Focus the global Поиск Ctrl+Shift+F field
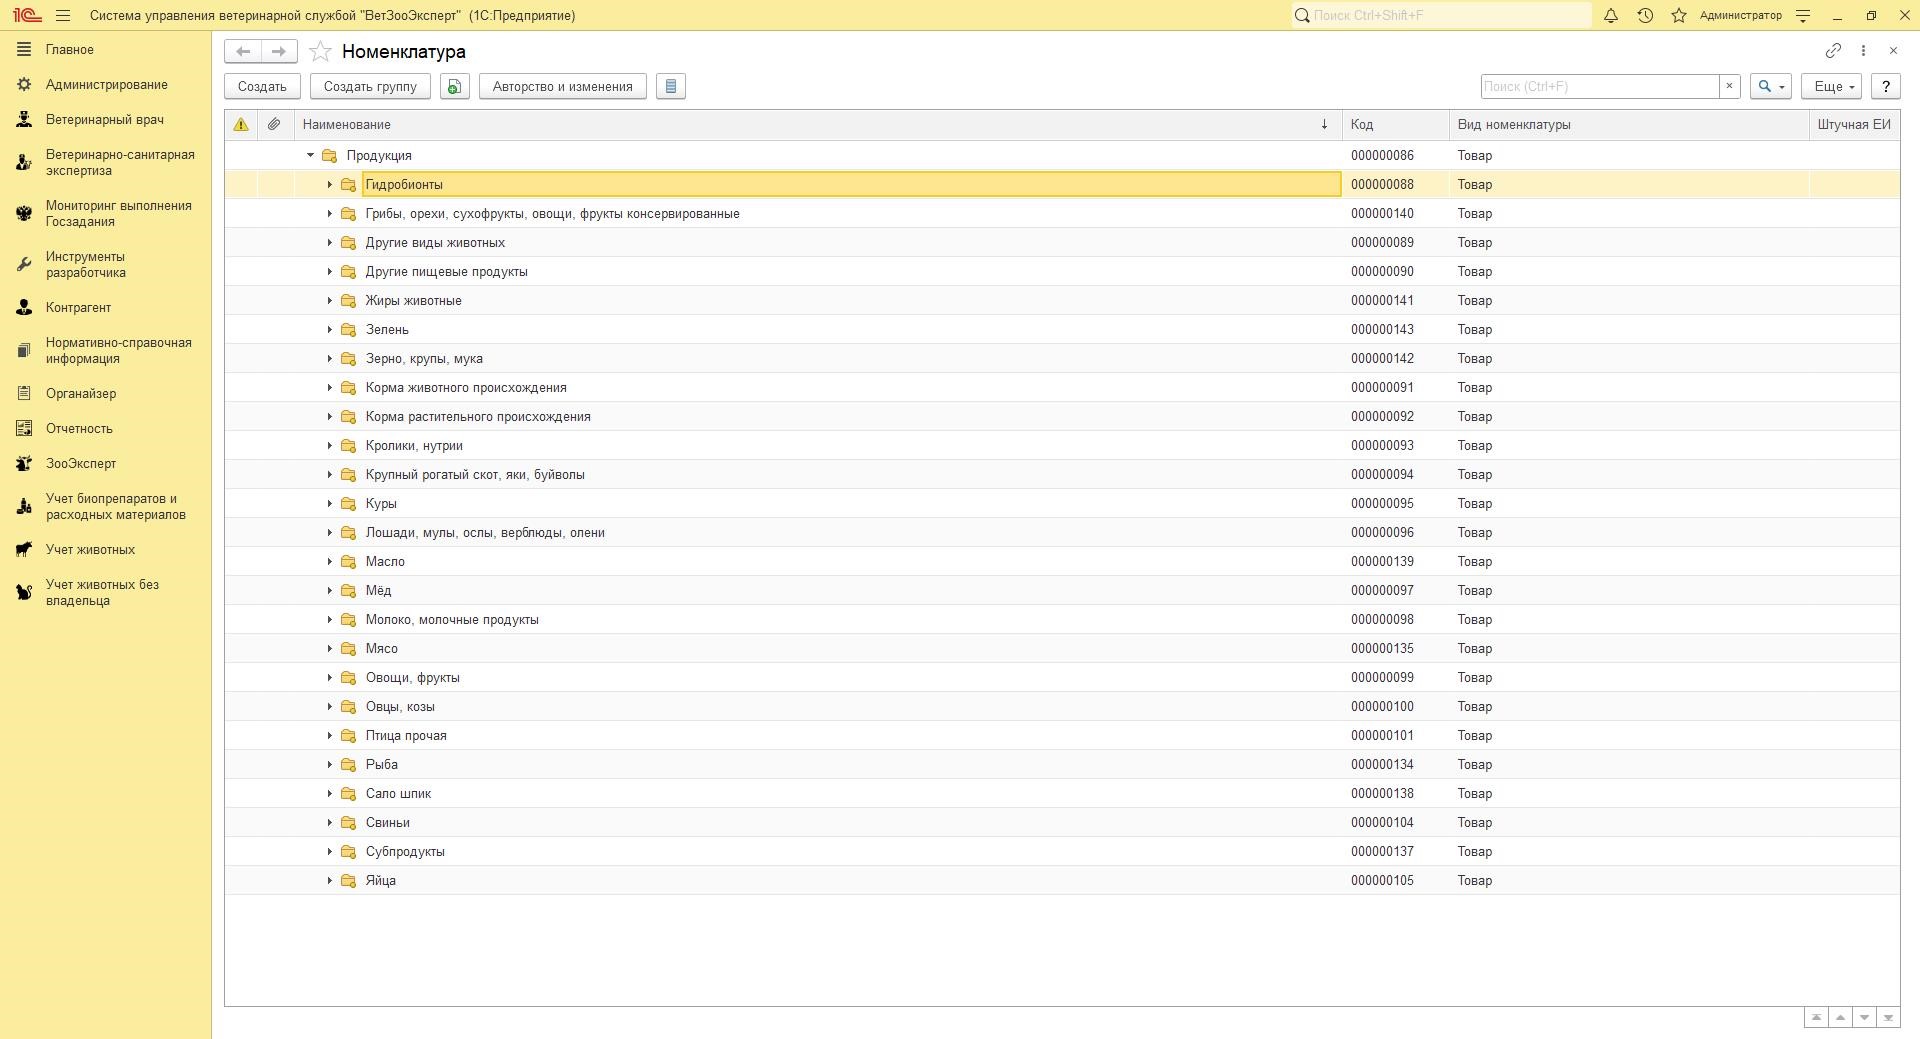The image size is (1920, 1039). (x=1441, y=16)
